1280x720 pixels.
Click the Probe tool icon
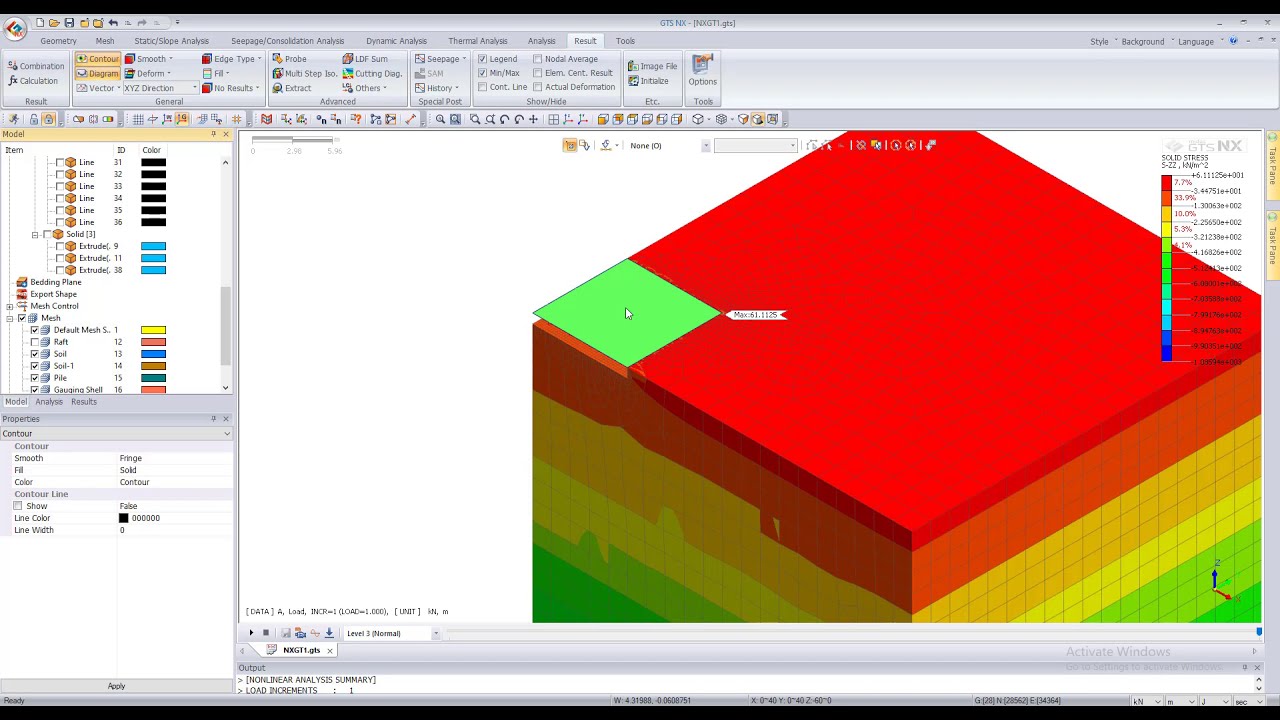coord(277,59)
